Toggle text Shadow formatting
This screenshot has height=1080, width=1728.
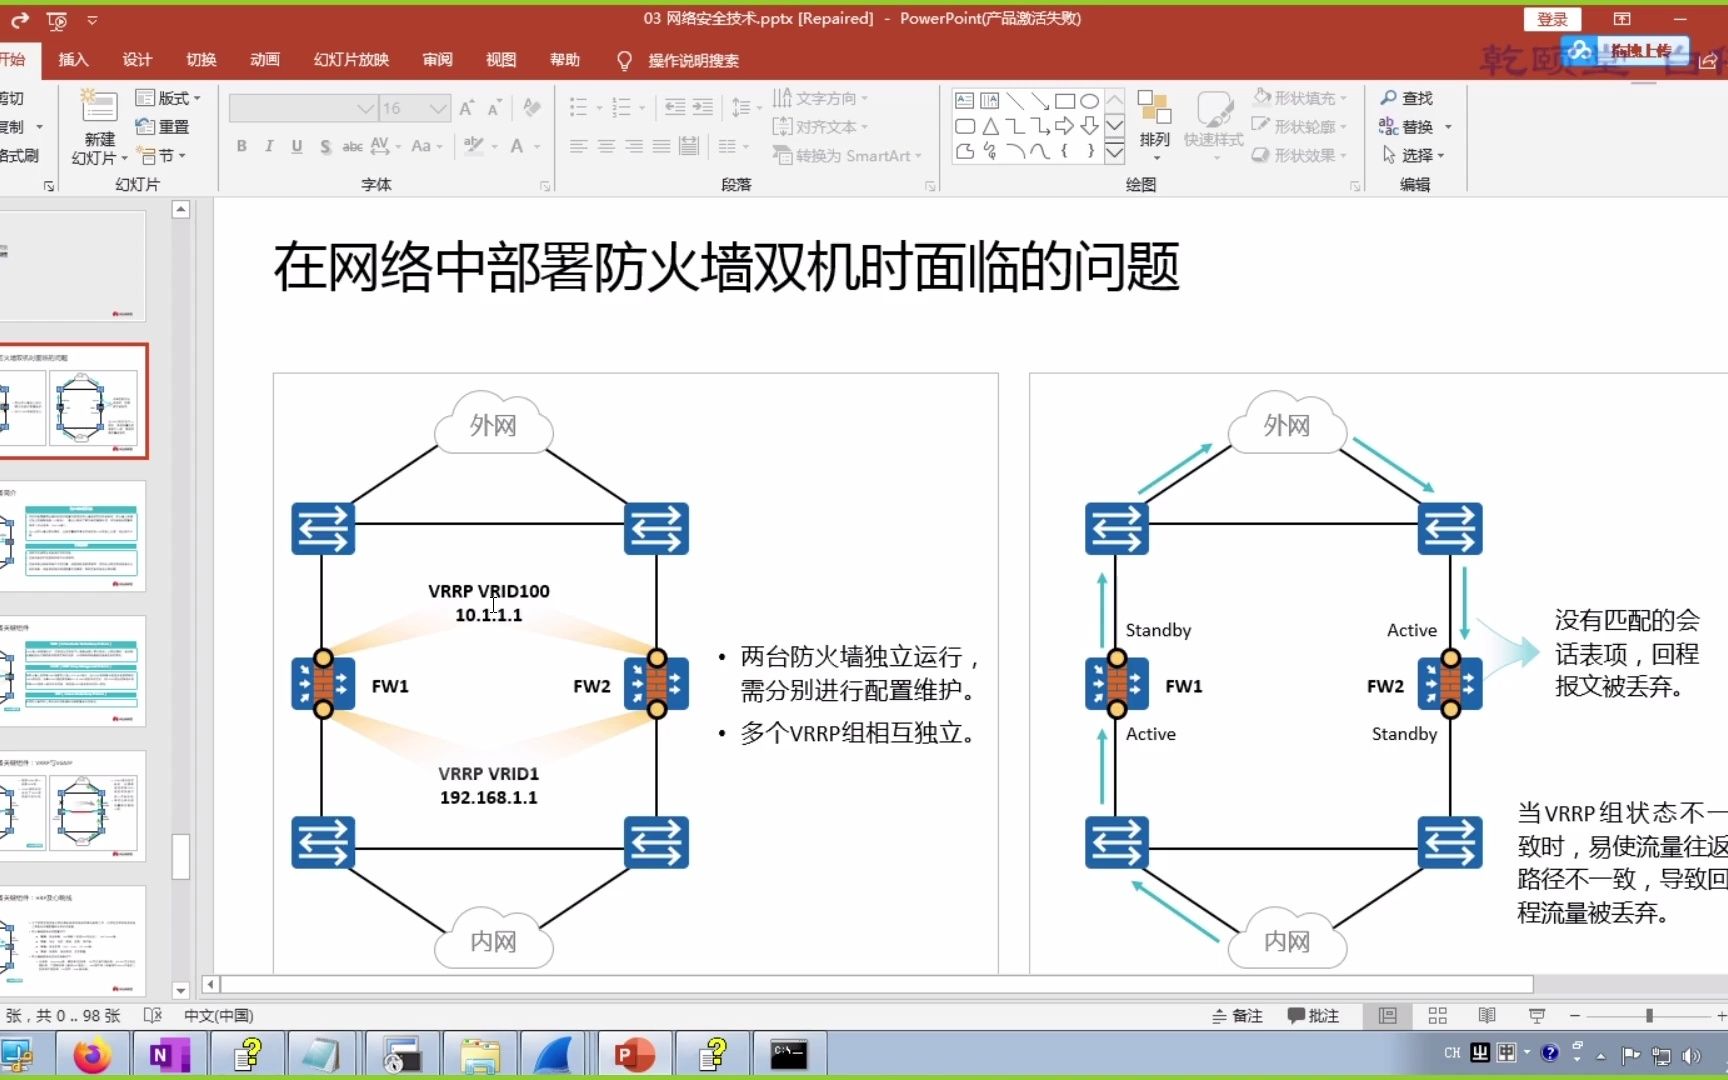325,147
